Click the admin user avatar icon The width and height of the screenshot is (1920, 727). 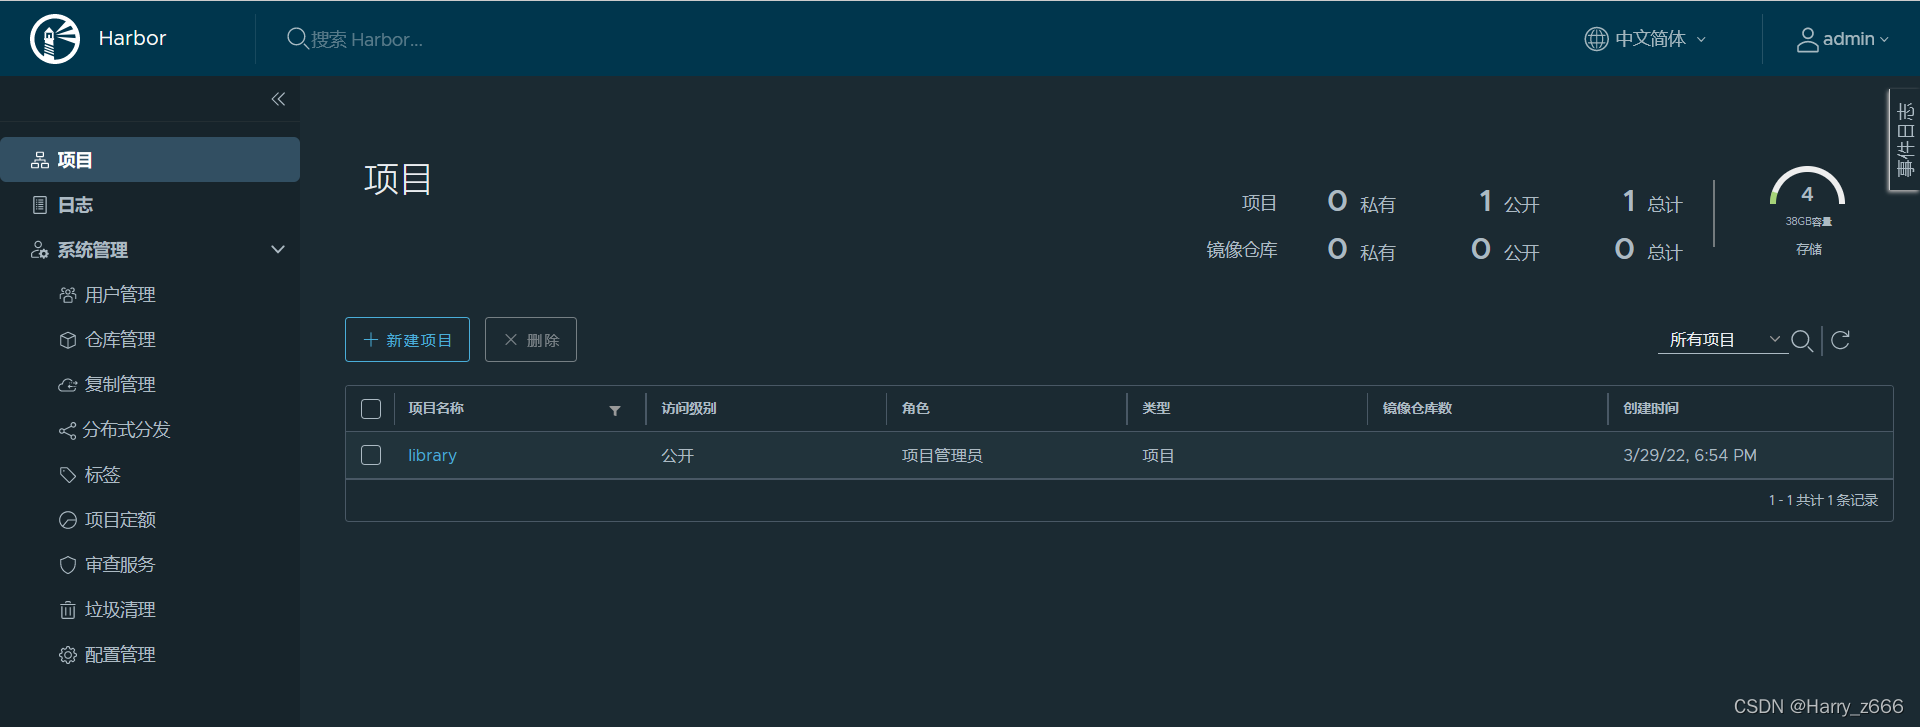[1807, 40]
